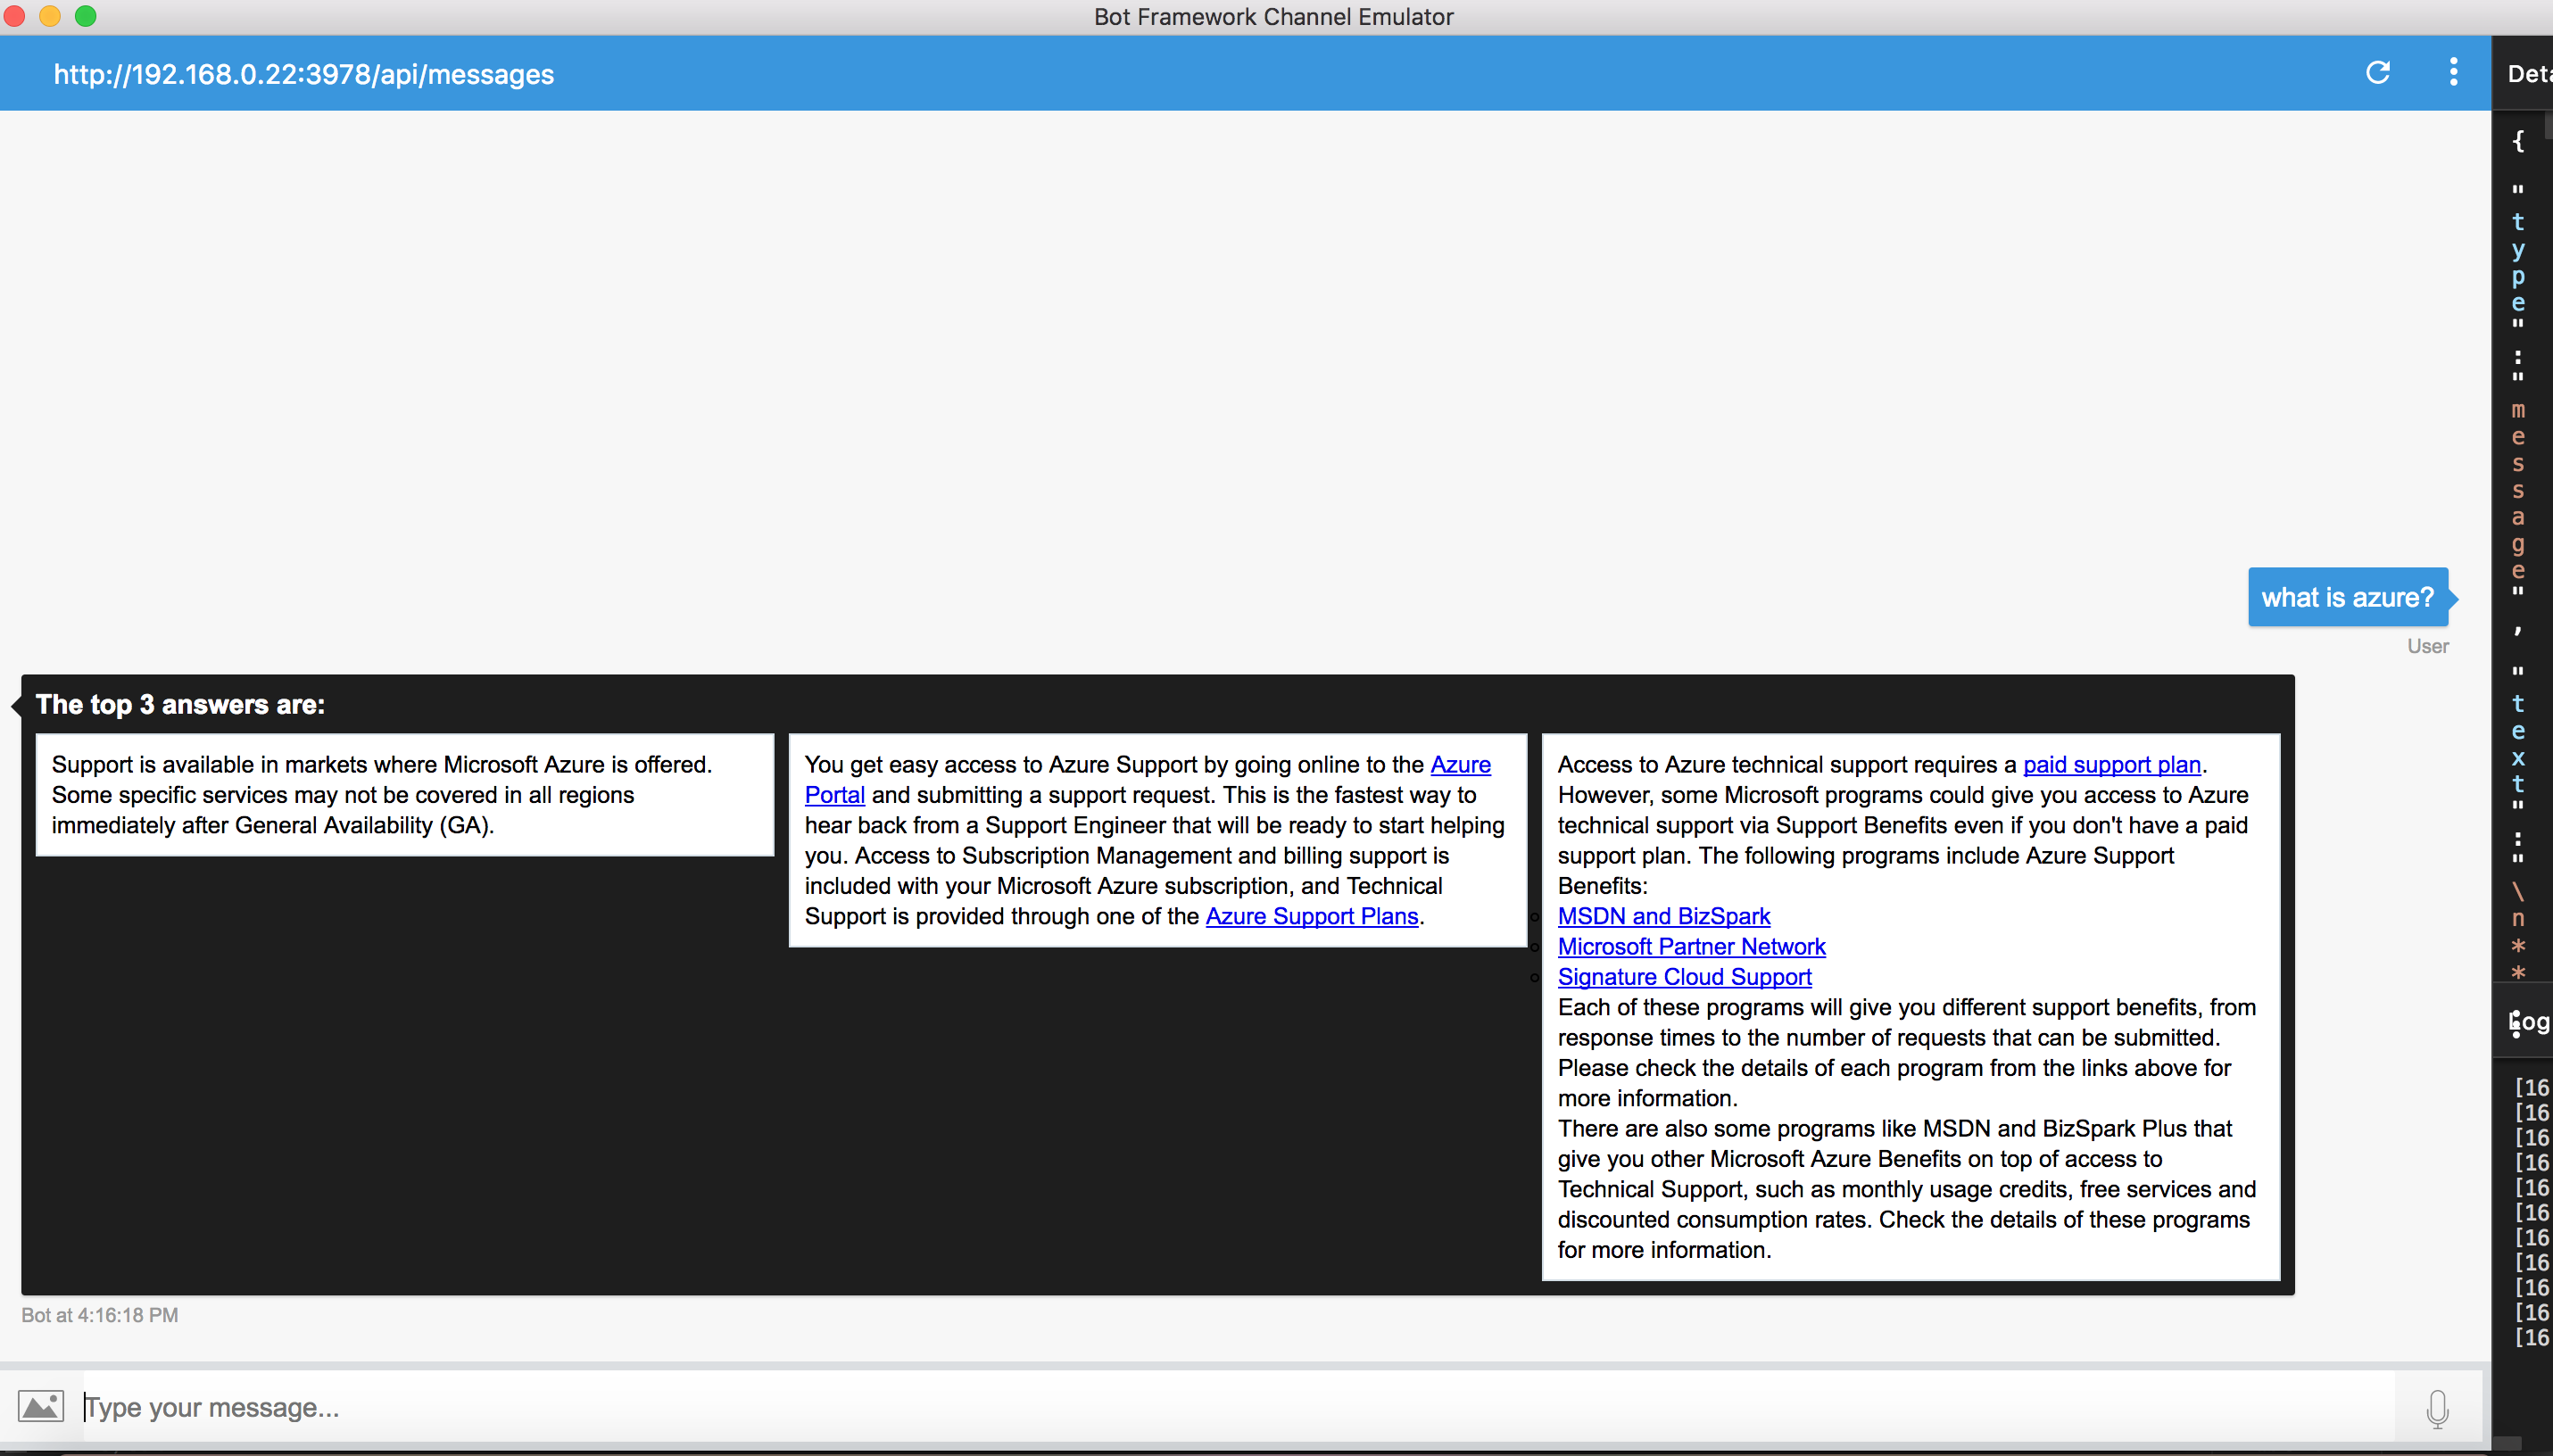Minimize the window with yellow button

50,16
